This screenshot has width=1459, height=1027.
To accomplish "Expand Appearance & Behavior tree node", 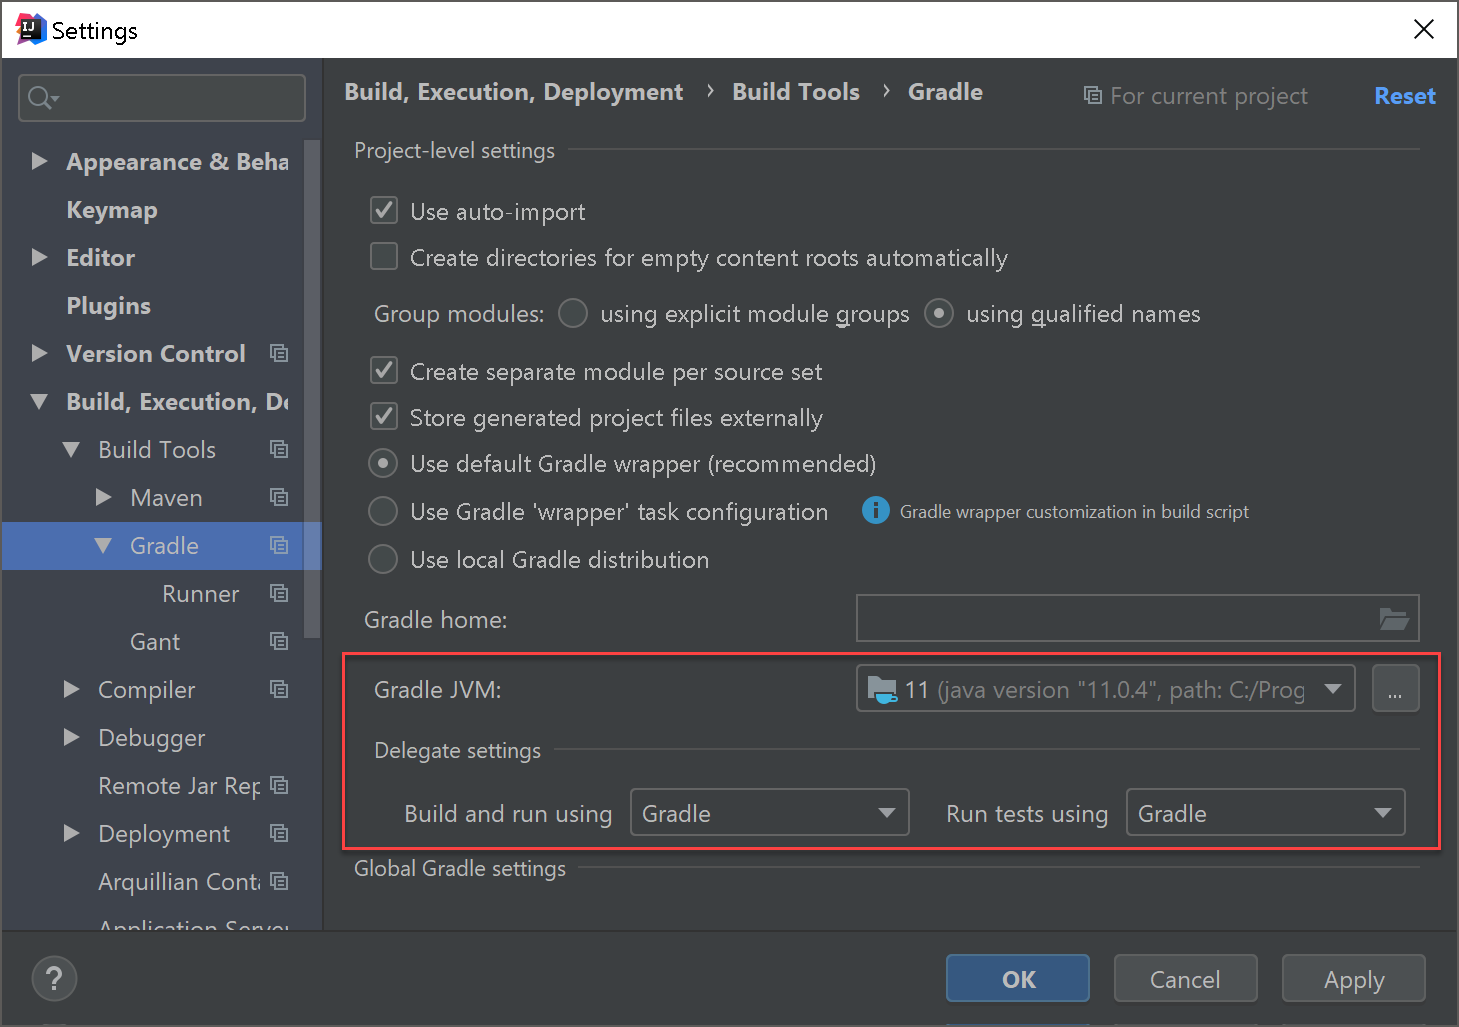I will (x=39, y=161).
